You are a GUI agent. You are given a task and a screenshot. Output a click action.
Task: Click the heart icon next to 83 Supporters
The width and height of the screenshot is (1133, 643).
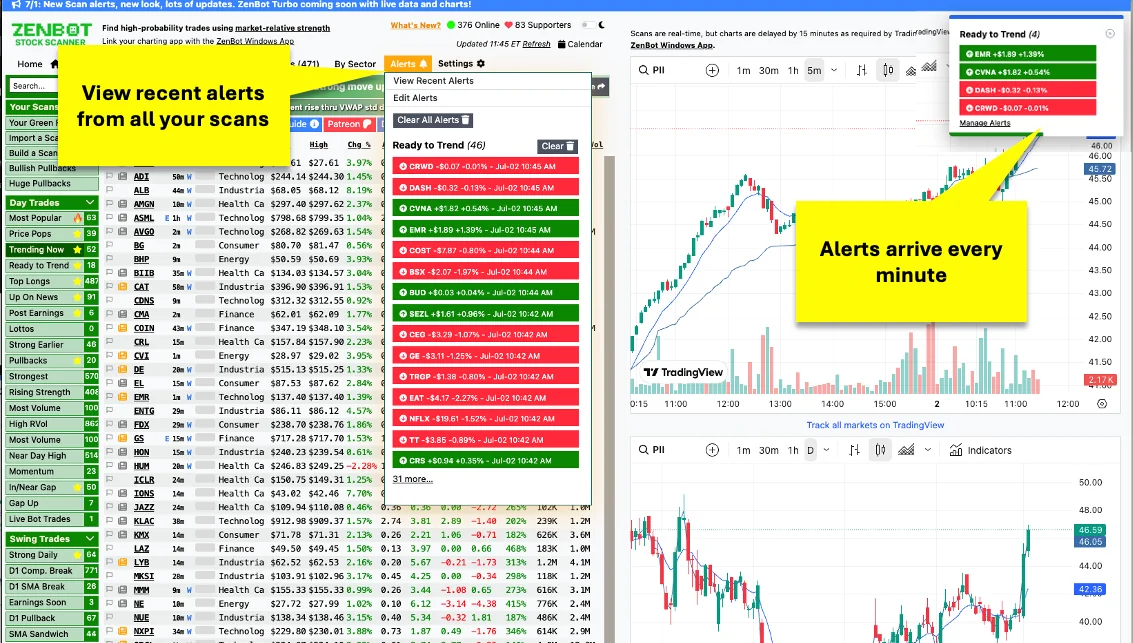(x=508, y=25)
